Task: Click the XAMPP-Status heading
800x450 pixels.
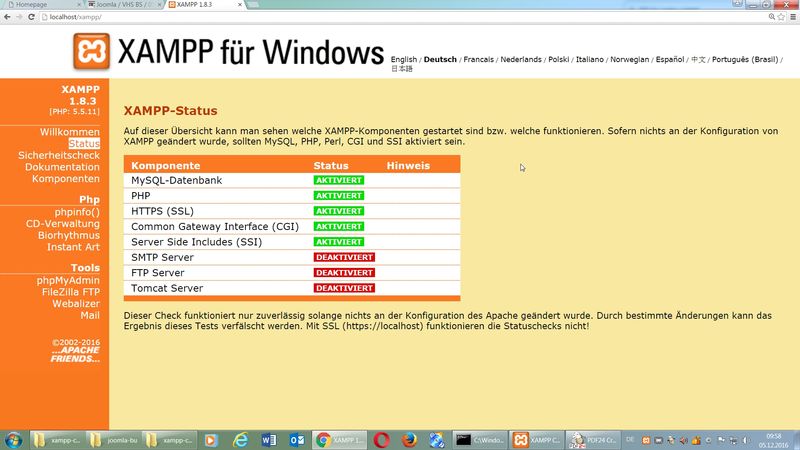Action: coord(170,111)
